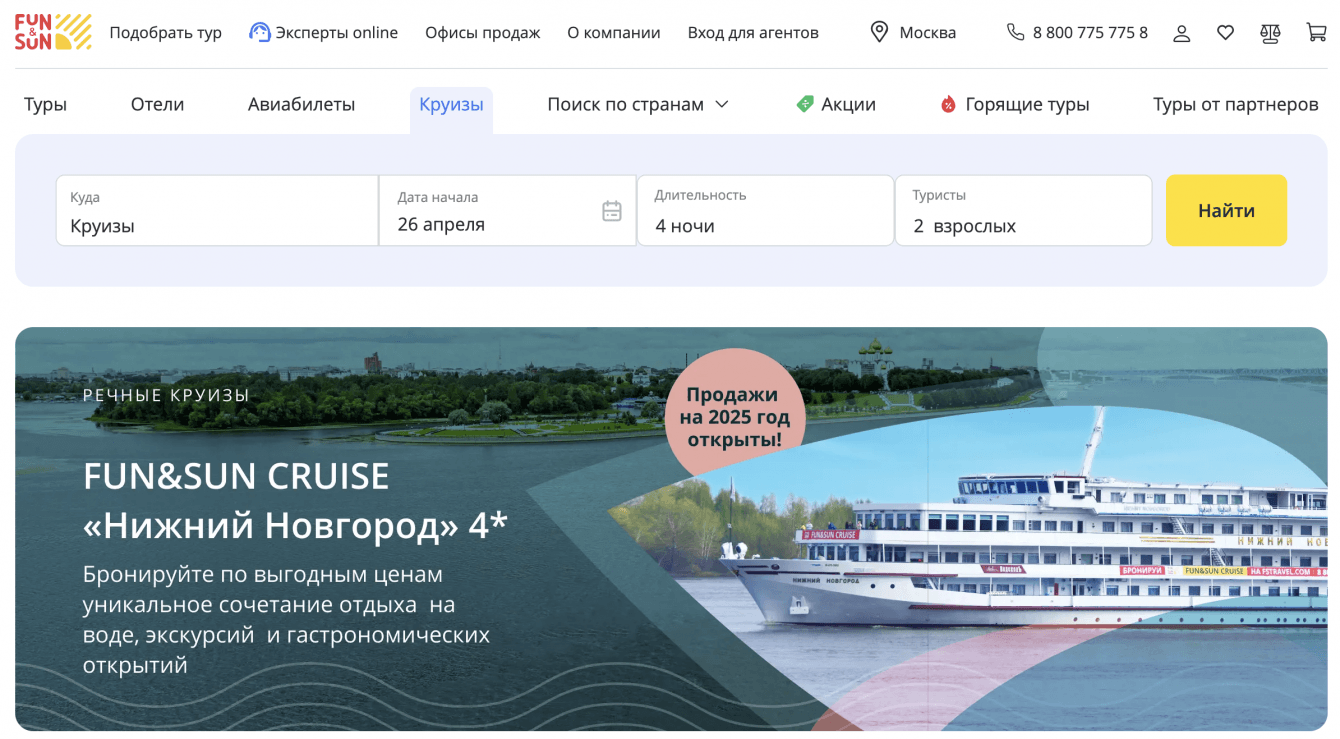Click the phone number 8 800 775 775 8
This screenshot has height=739, width=1340.
click(x=1090, y=33)
